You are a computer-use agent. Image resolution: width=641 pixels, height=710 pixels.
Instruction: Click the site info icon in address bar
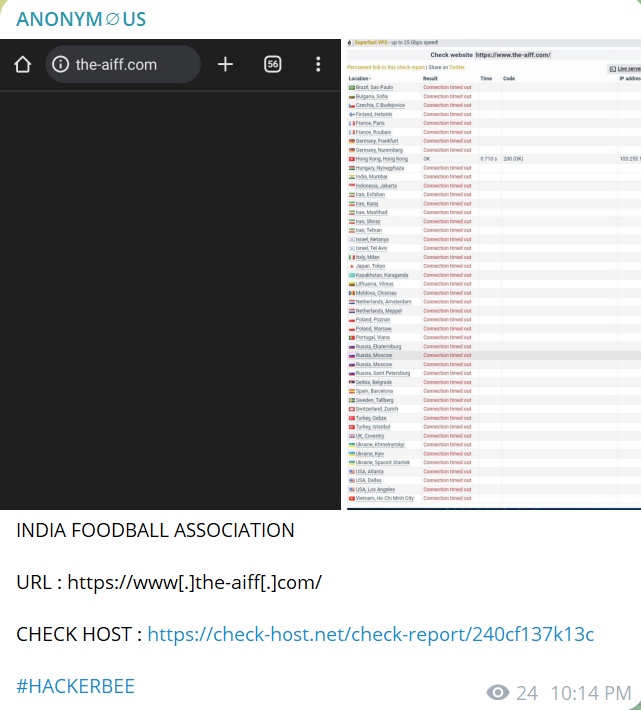click(62, 64)
